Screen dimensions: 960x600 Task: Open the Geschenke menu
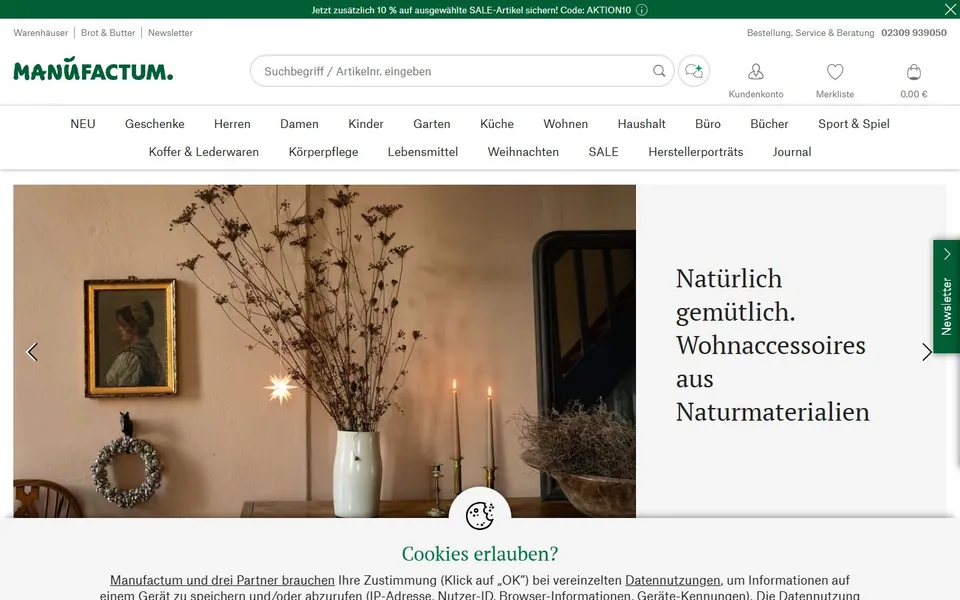(x=154, y=124)
